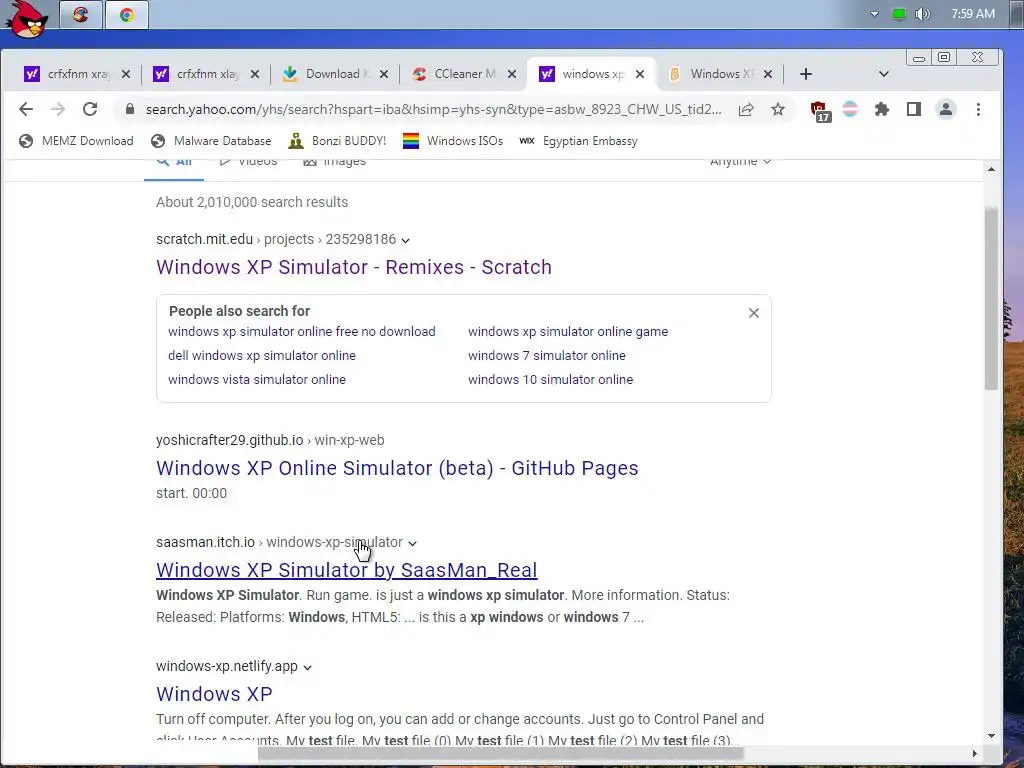This screenshot has height=768, width=1024.
Task: Click the scroll down arrow
Action: (991, 736)
